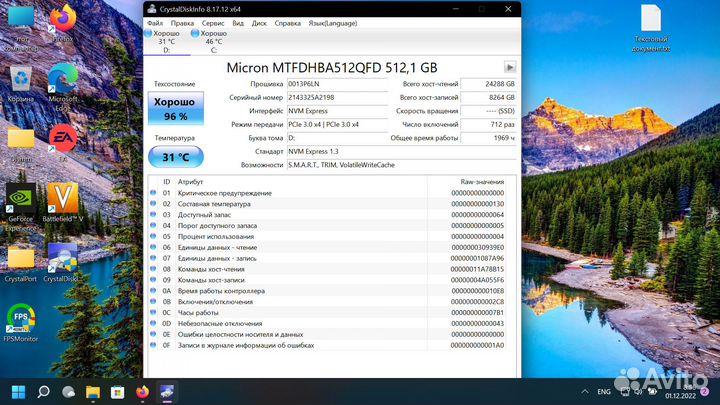Click the GeForce Experience desktop icon
The width and height of the screenshot is (720, 405).
(x=21, y=207)
